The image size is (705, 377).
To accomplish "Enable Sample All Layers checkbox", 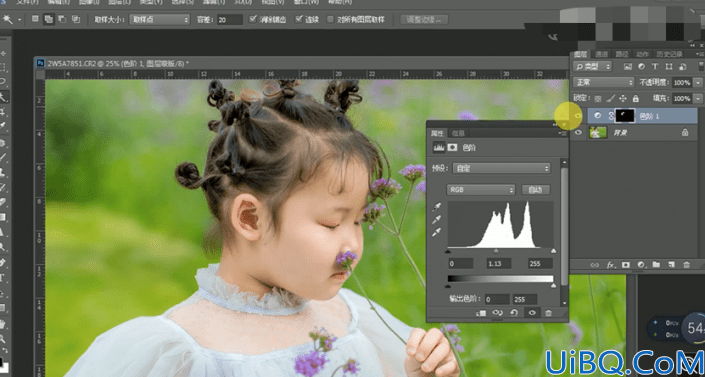I will [x=330, y=19].
